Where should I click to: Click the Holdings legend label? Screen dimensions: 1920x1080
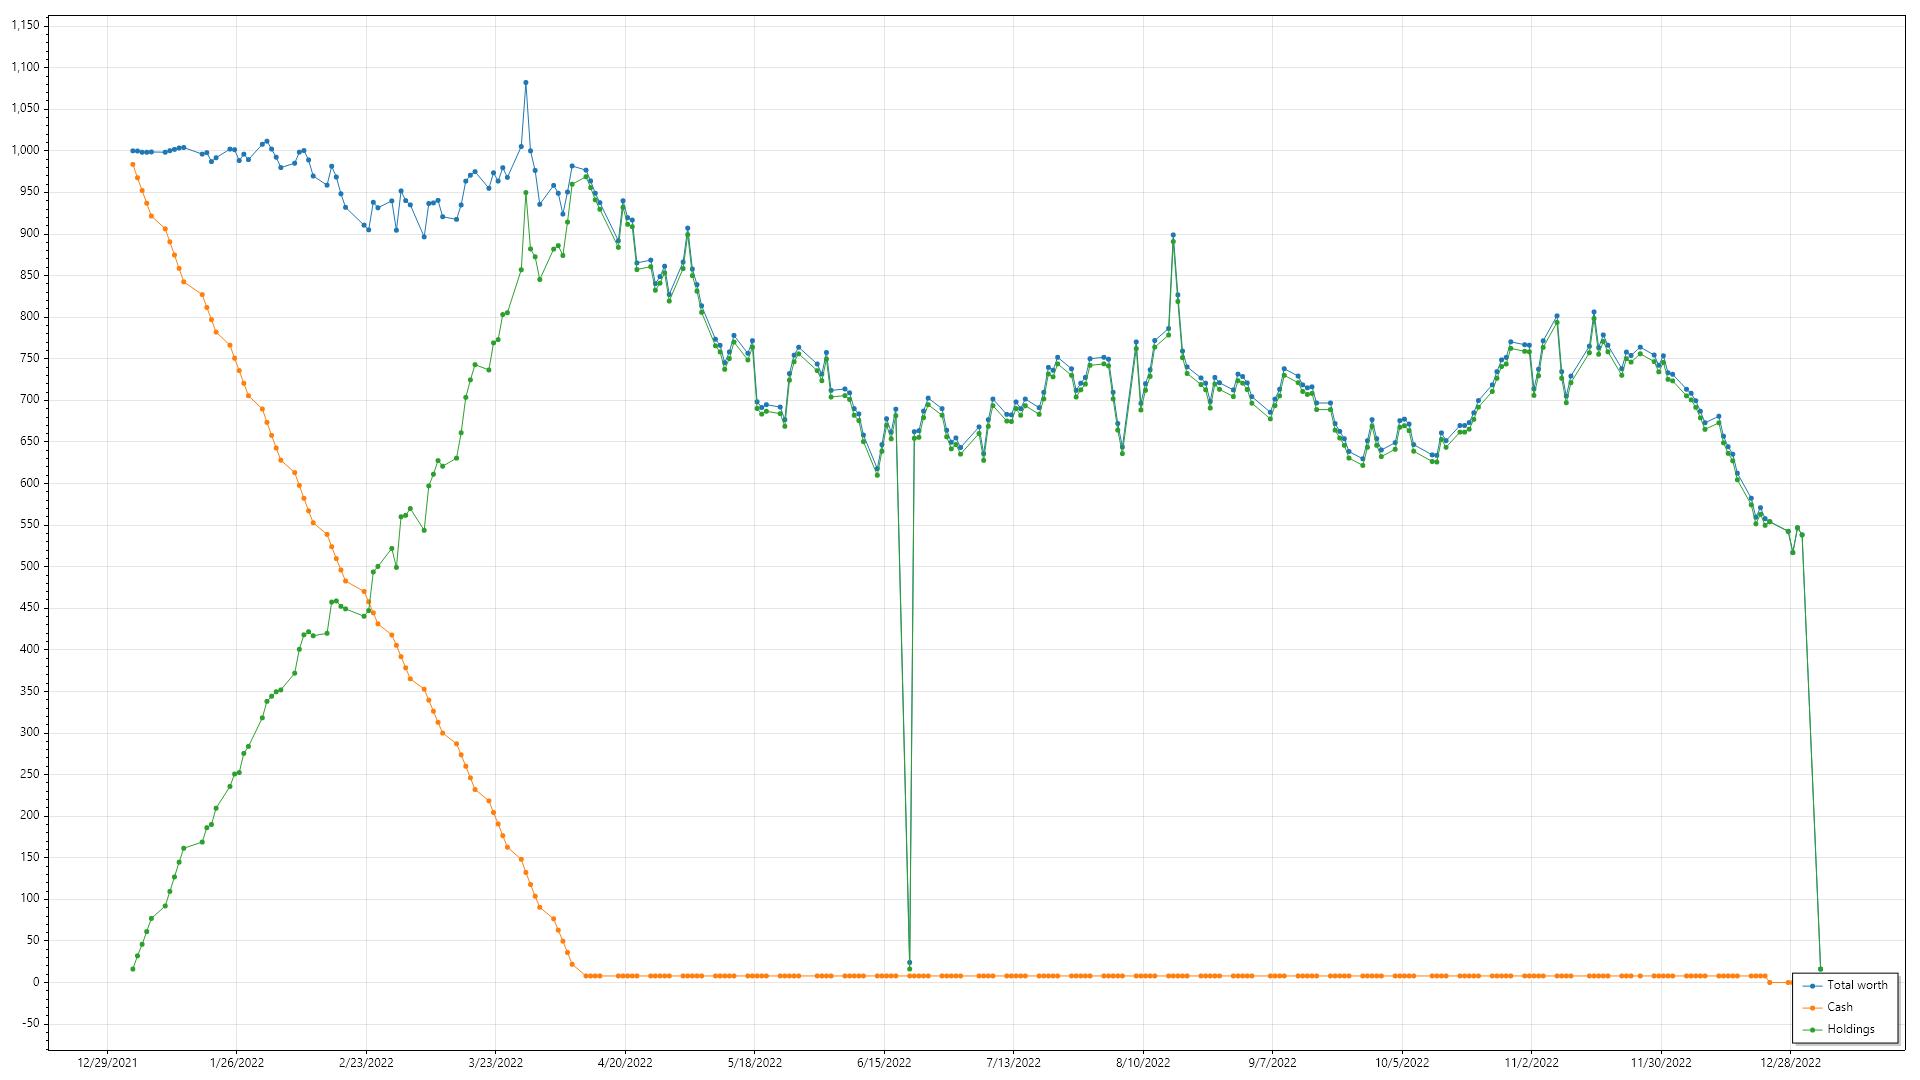tap(1851, 1029)
